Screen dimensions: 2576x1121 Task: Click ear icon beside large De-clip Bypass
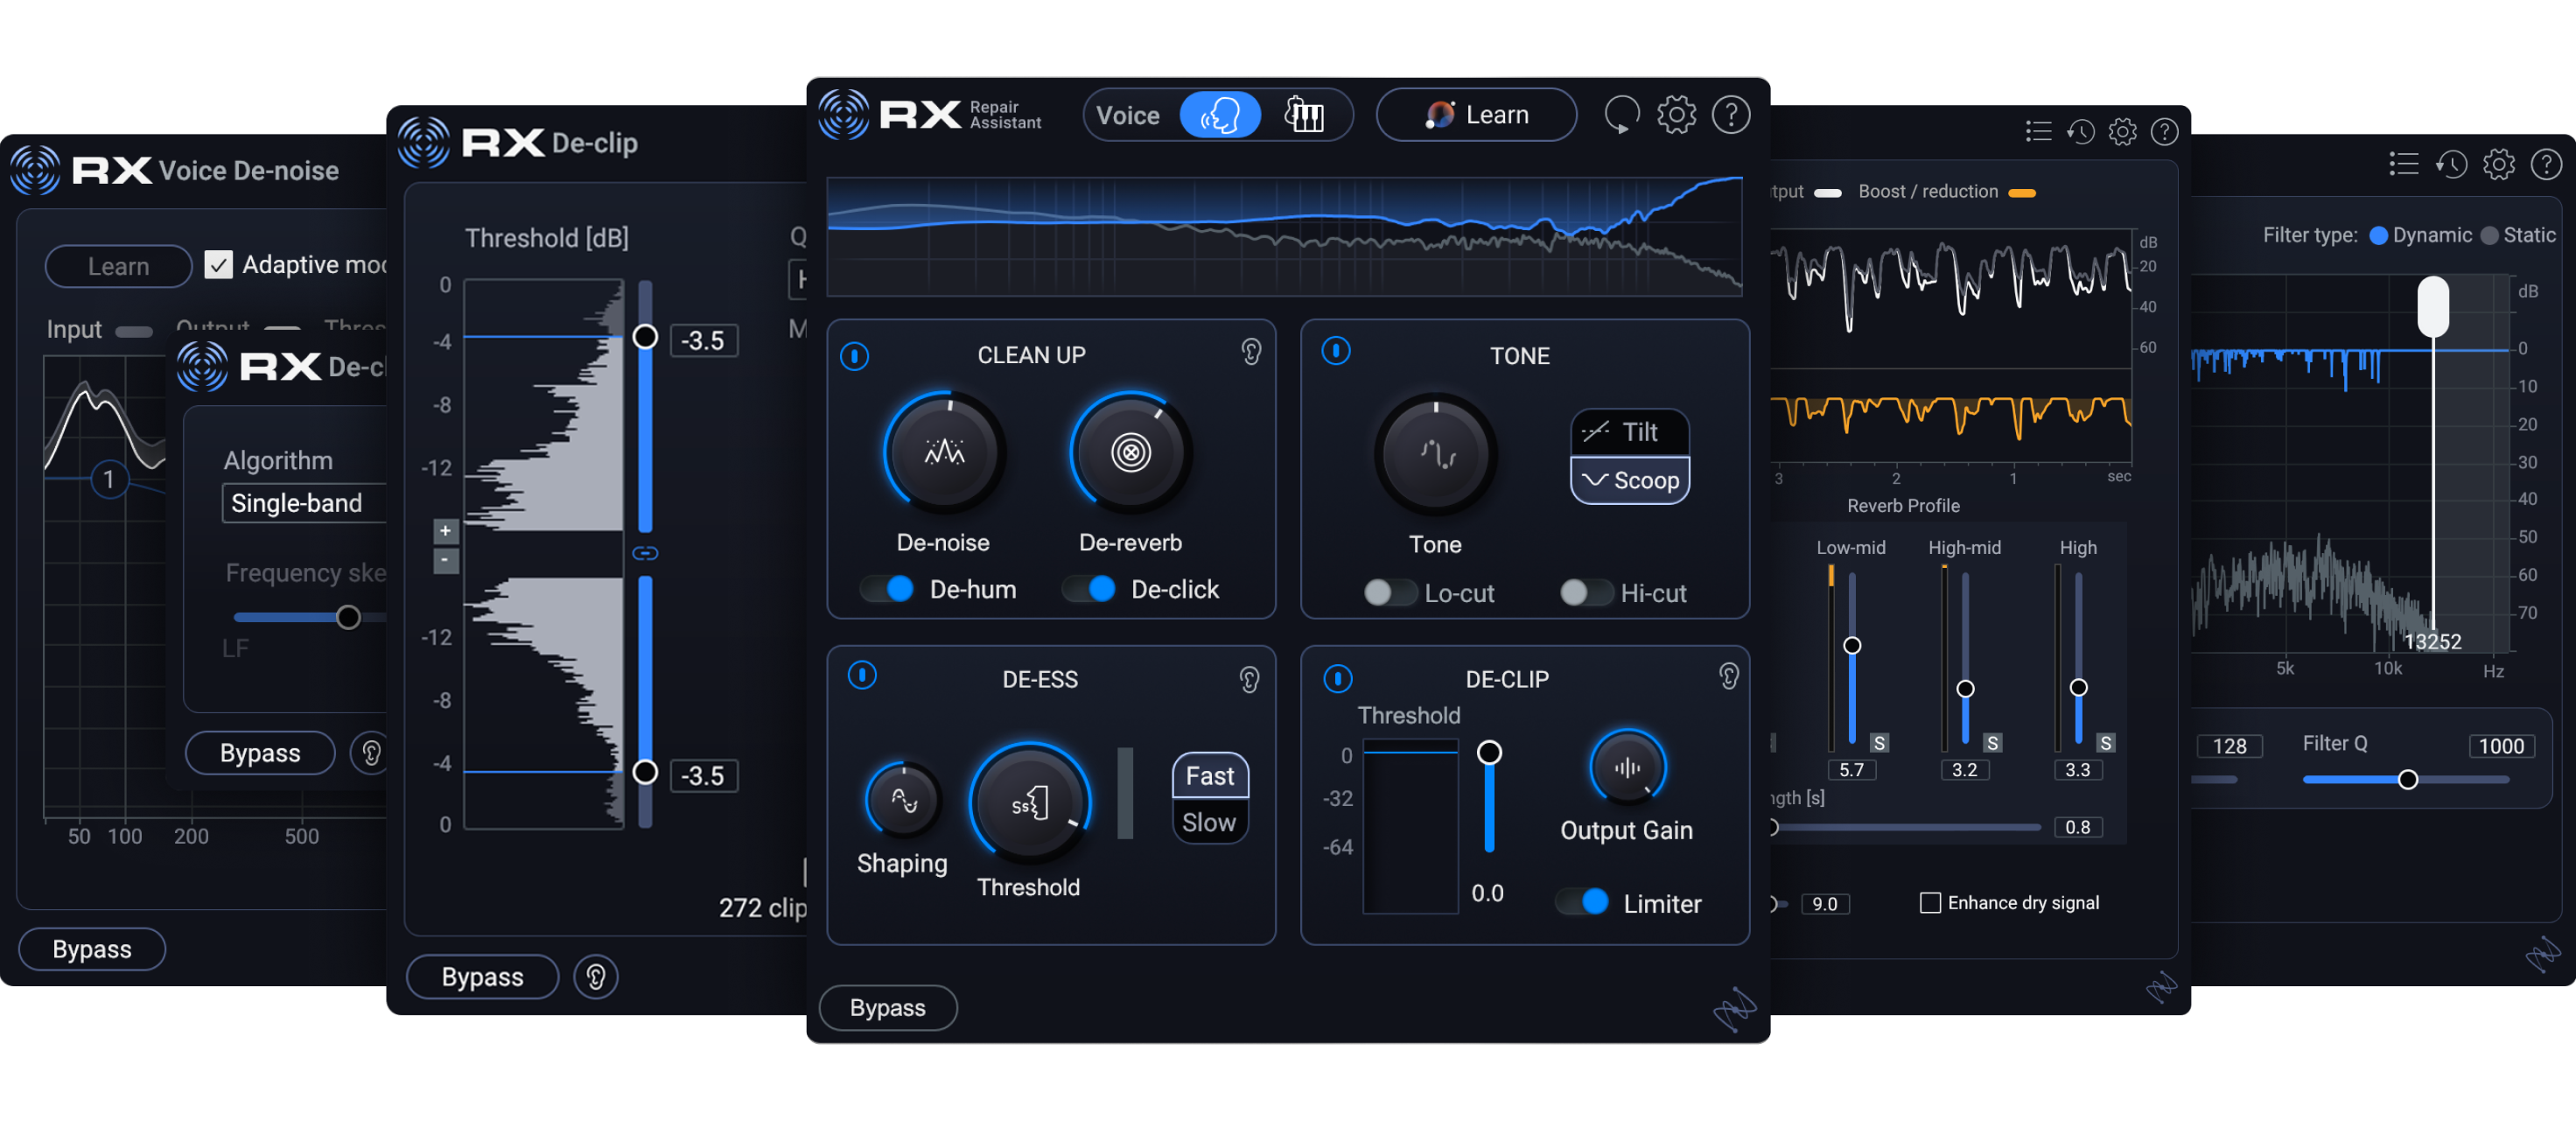[596, 977]
